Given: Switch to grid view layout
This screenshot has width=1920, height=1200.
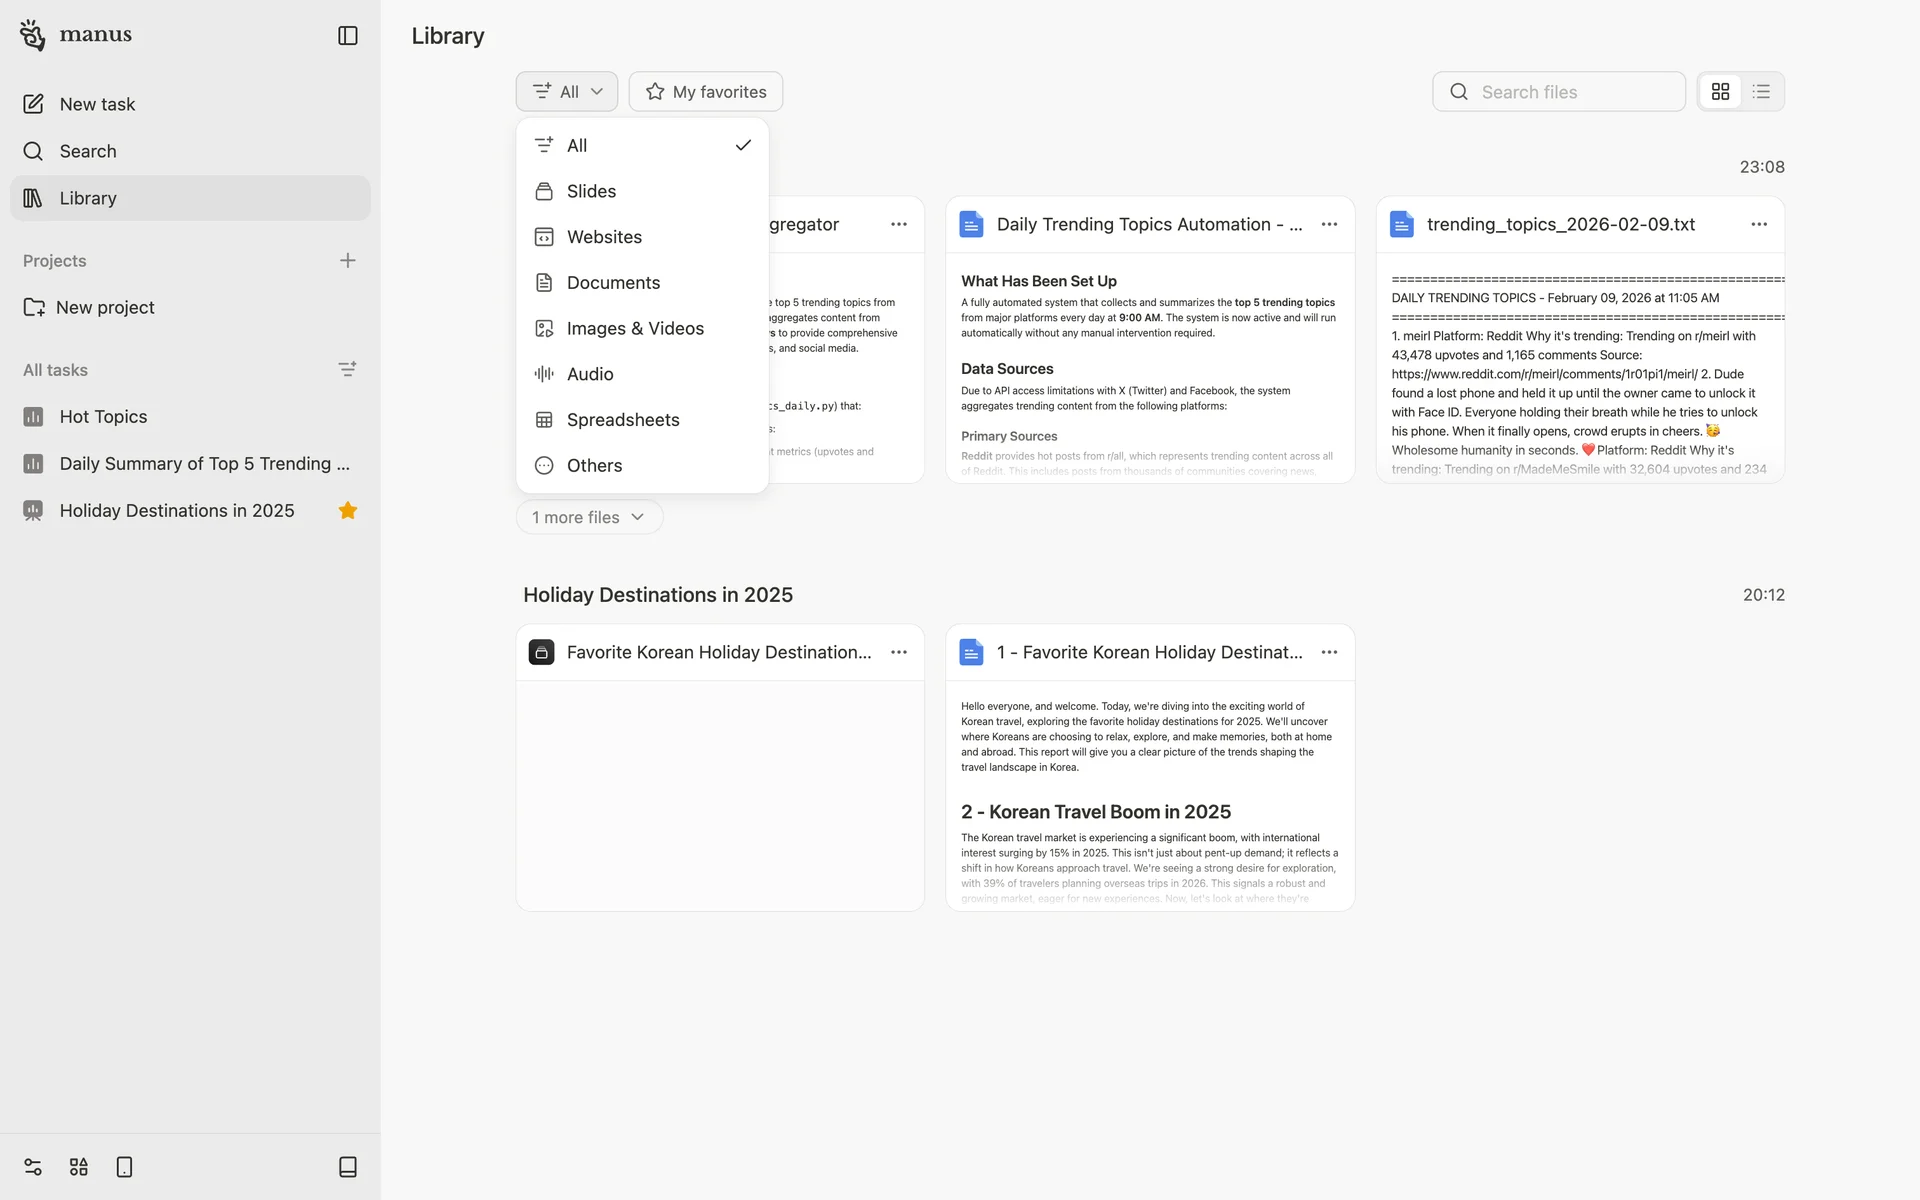Looking at the screenshot, I should (x=1720, y=92).
